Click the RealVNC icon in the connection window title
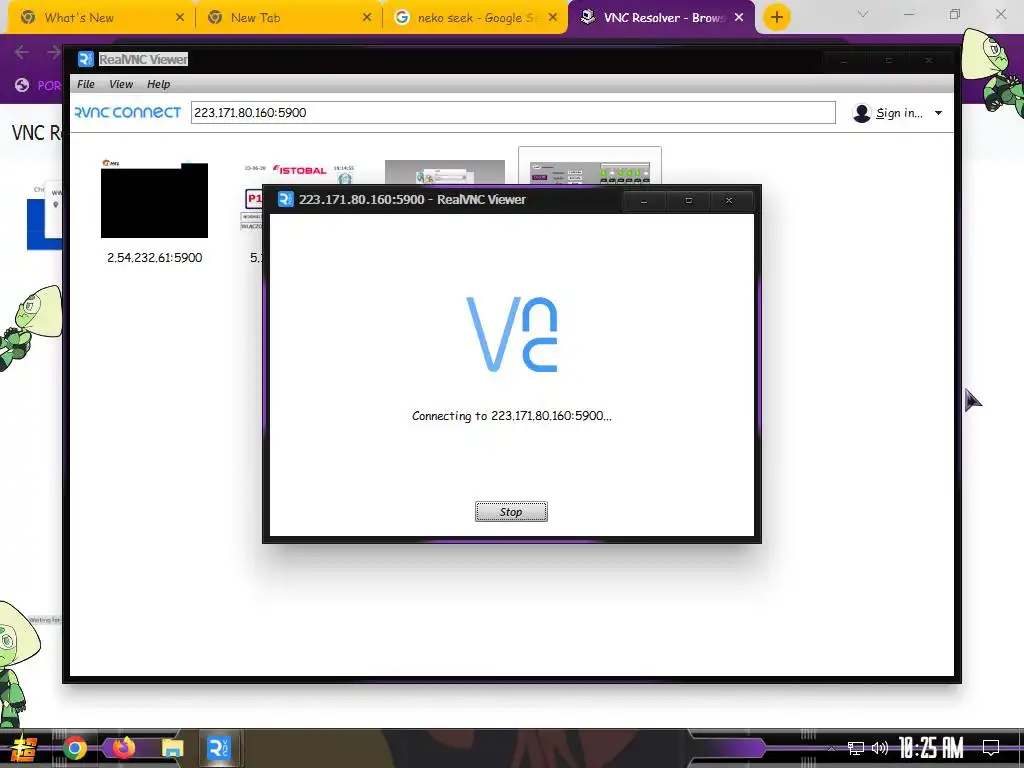The width and height of the screenshot is (1024, 768). coord(285,199)
